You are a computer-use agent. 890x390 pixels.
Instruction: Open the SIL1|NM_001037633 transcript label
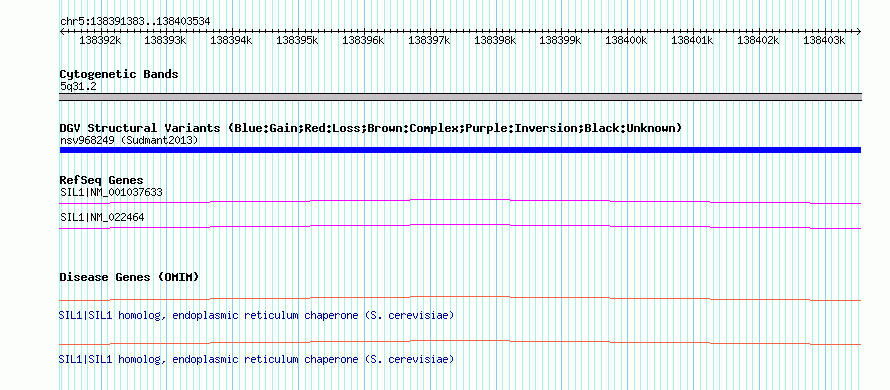pyautogui.click(x=111, y=192)
